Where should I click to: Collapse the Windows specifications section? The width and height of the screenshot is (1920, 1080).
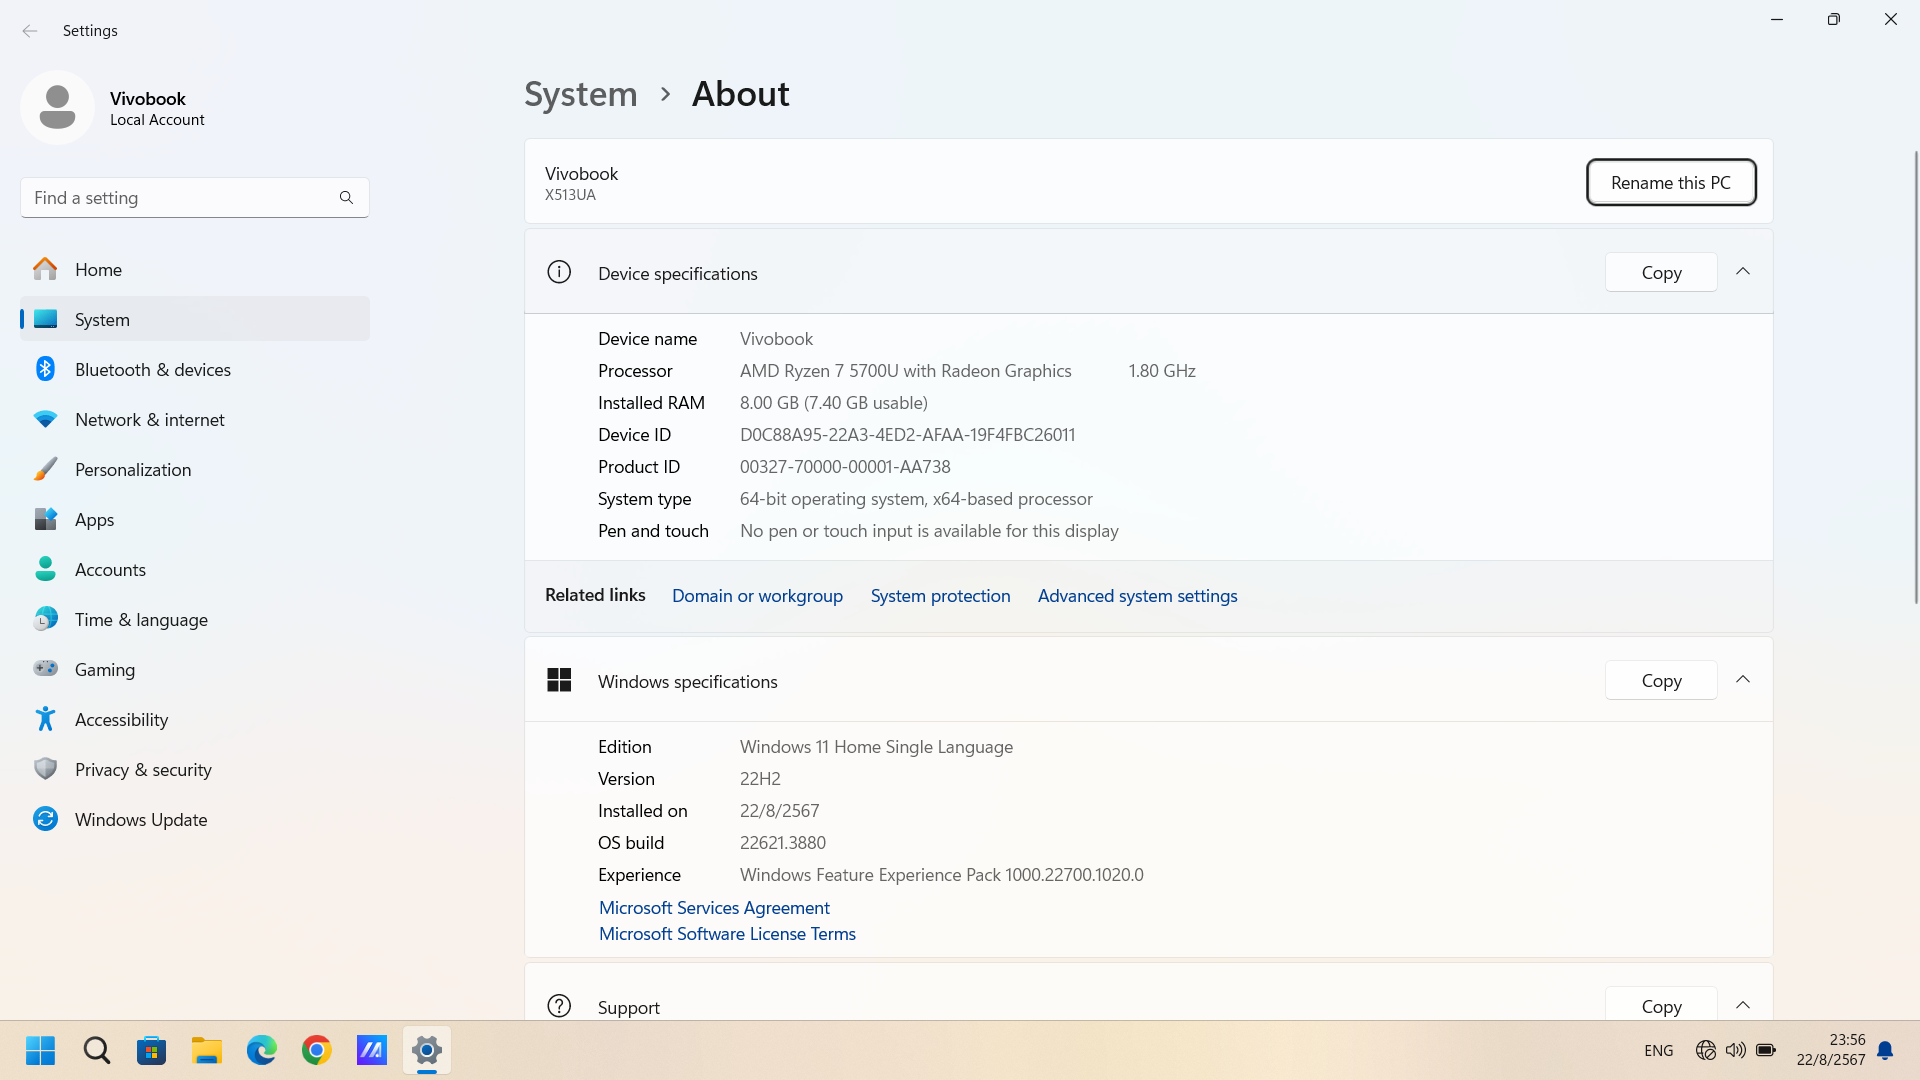coord(1743,680)
